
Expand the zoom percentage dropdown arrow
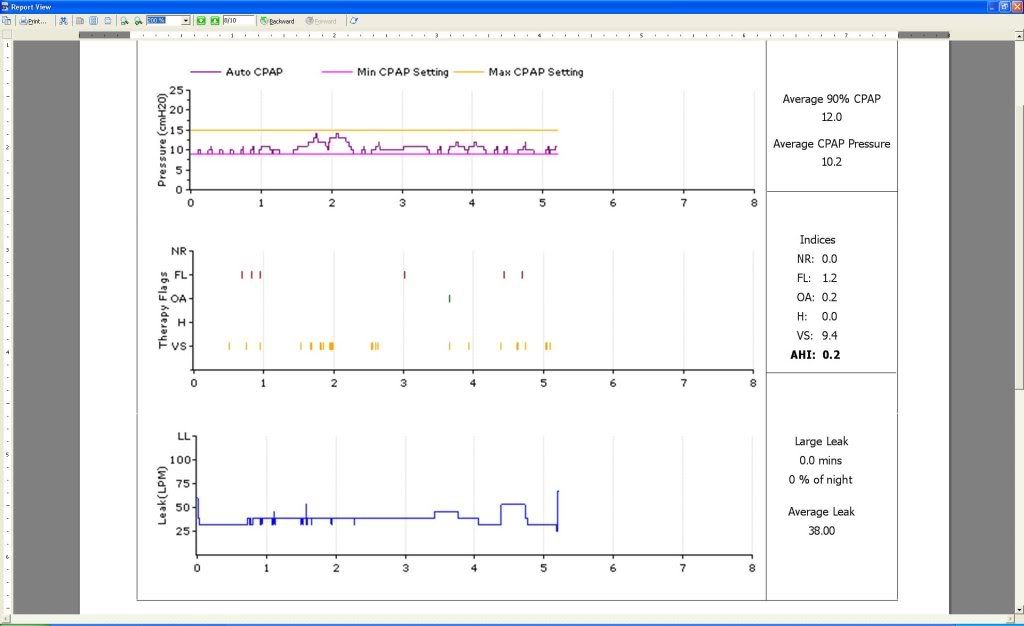tap(186, 20)
